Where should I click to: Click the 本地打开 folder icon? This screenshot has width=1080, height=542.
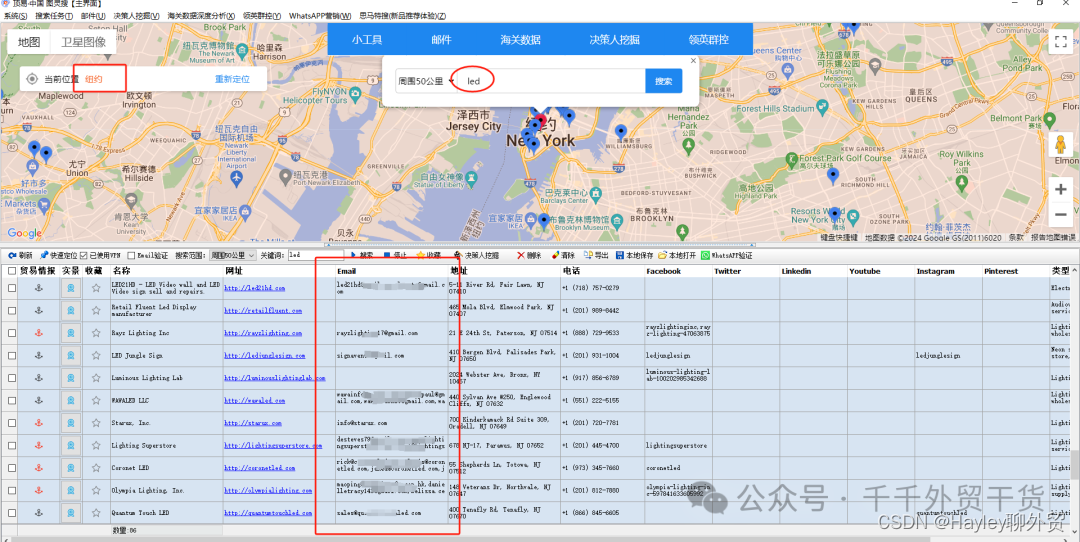[x=663, y=255]
